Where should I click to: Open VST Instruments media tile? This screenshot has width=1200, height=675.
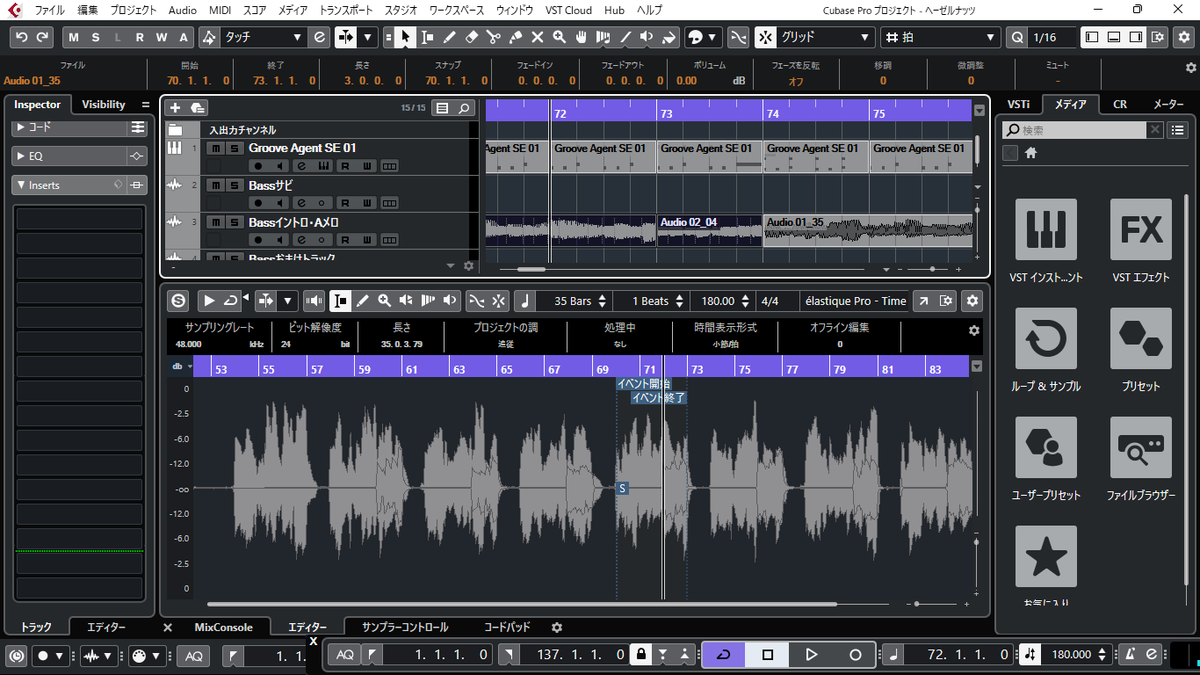[1046, 230]
